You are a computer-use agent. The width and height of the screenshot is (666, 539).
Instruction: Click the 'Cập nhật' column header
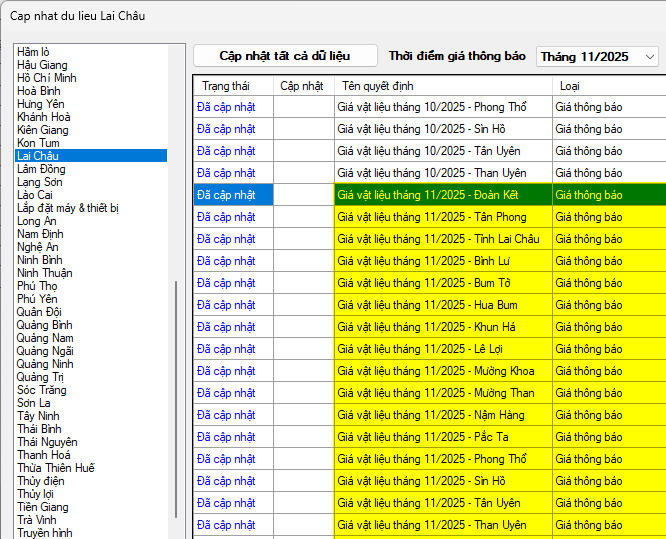click(302, 86)
